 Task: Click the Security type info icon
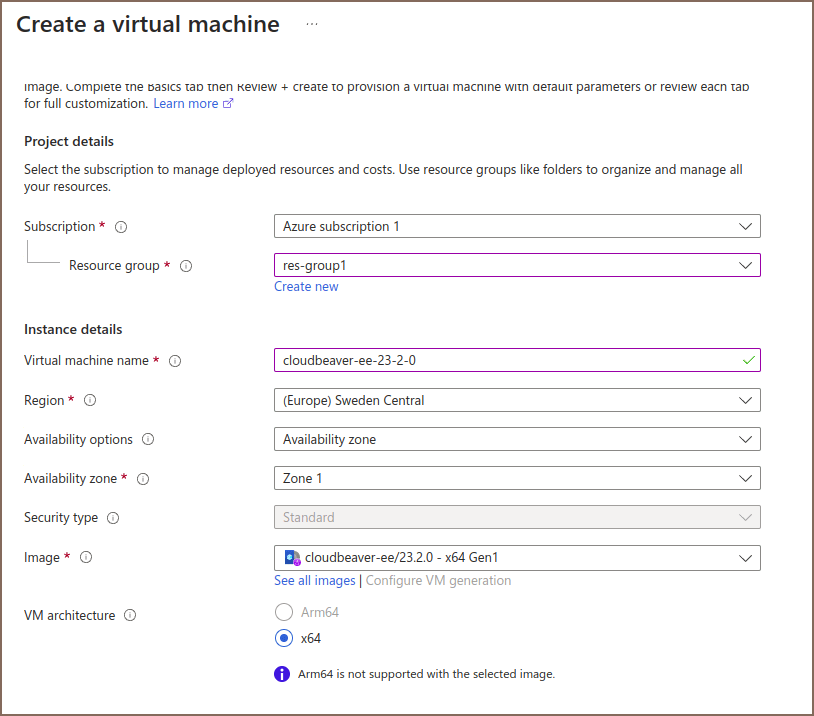tap(113, 518)
